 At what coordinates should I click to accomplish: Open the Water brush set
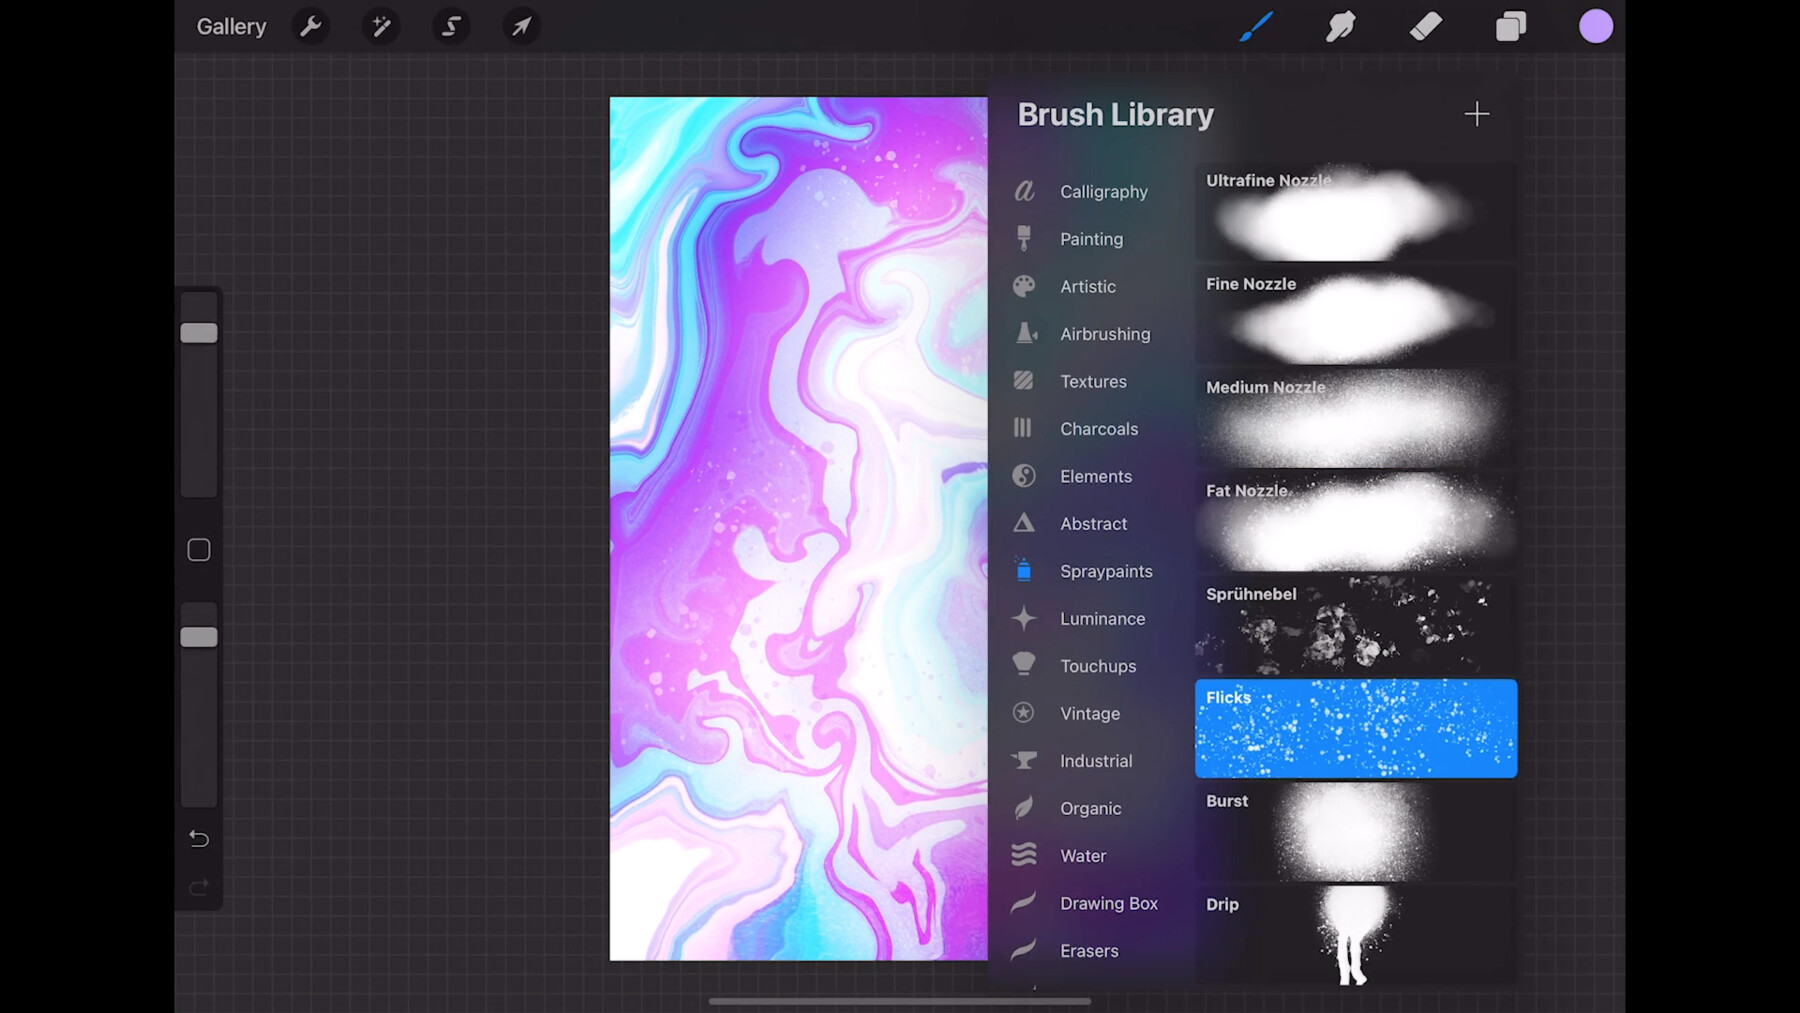1082,855
